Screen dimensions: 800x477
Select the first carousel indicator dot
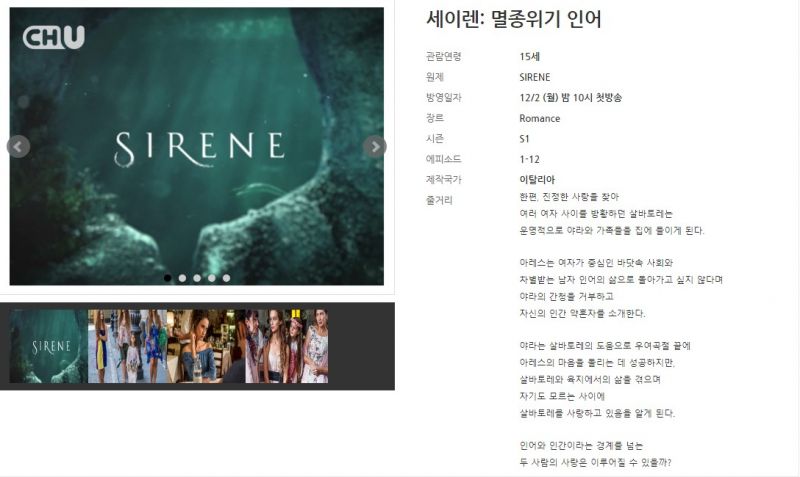[168, 278]
